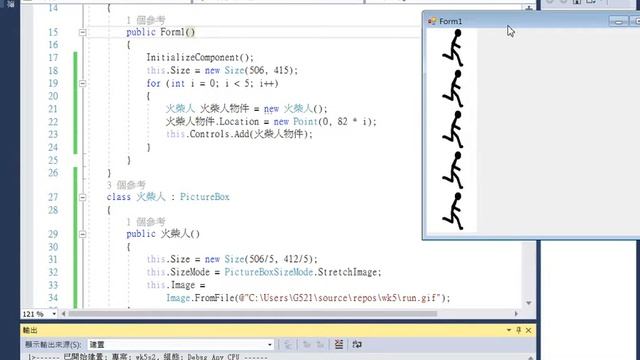
Task: Click on PictureBox base class in line 27
Action: pyautogui.click(x=205, y=197)
